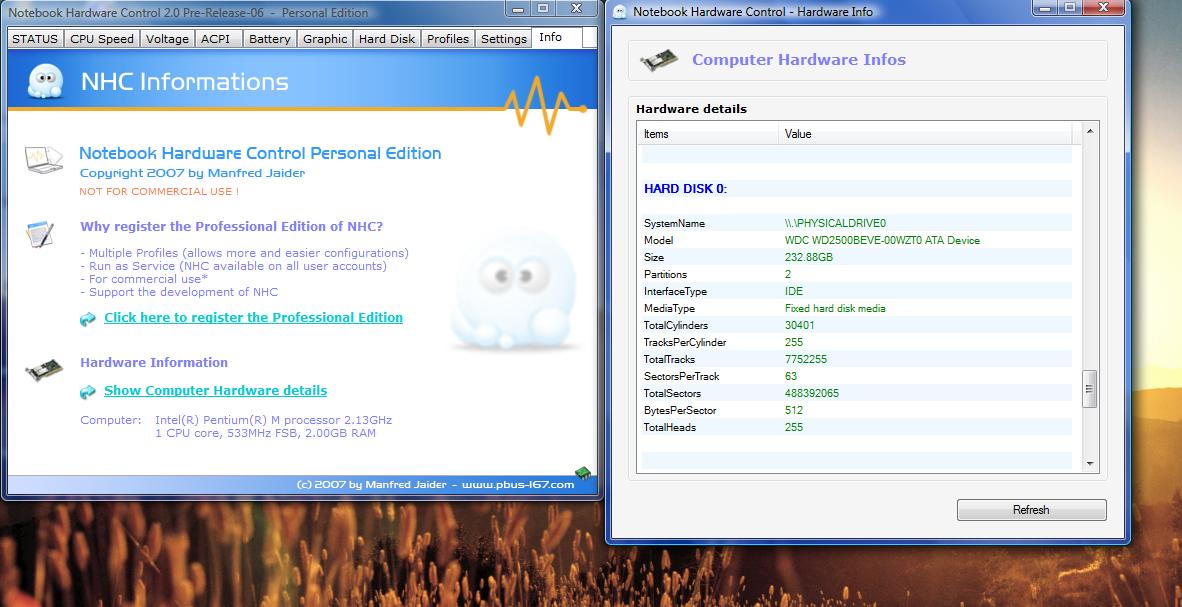Open the Voltage tab
This screenshot has height=607, width=1182.
point(167,38)
